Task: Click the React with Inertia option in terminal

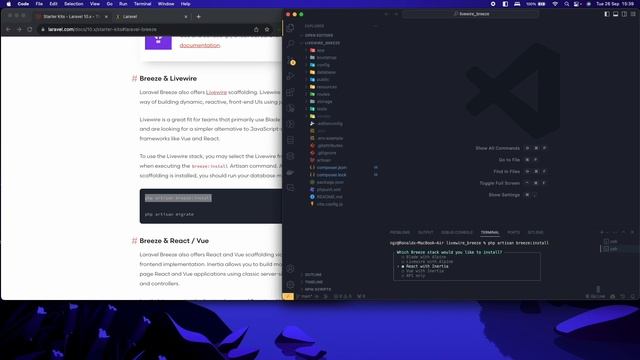Action: click(x=427, y=266)
